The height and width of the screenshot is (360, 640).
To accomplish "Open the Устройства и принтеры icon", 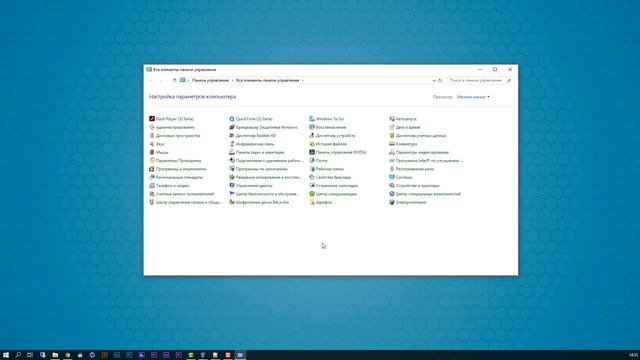I will click(x=392, y=185).
